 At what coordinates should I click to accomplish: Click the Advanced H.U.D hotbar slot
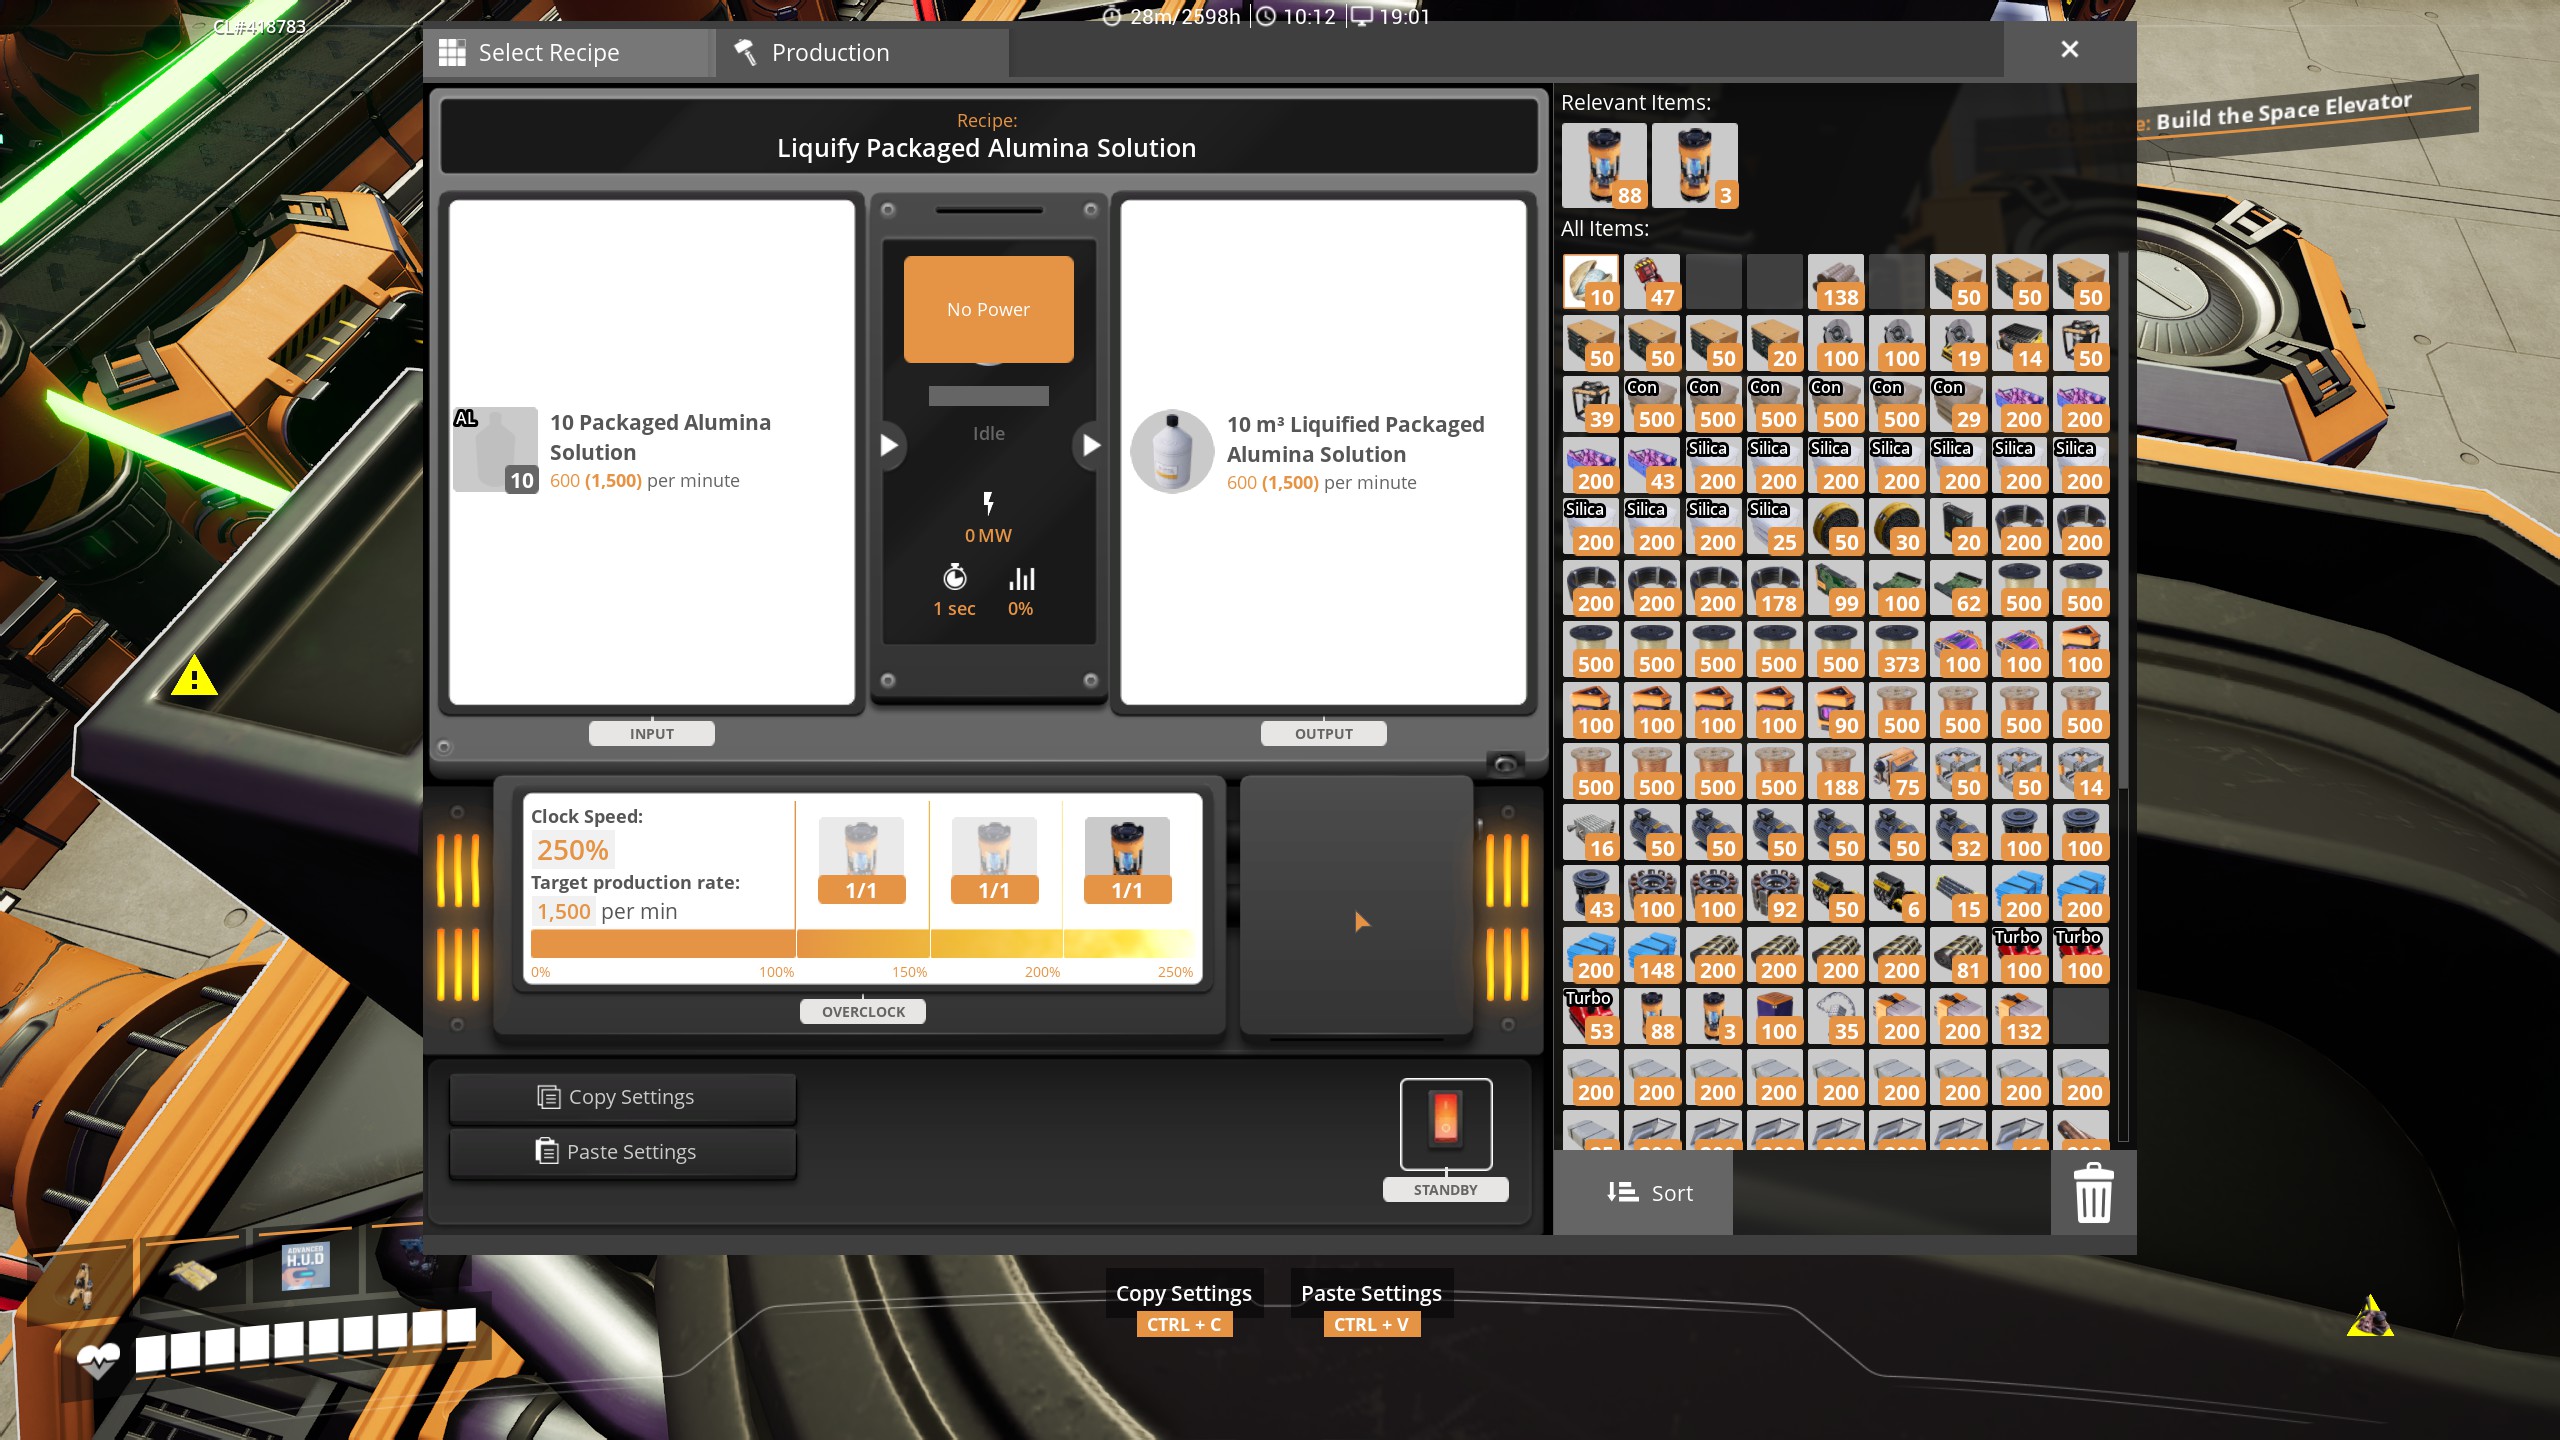pos(306,1268)
